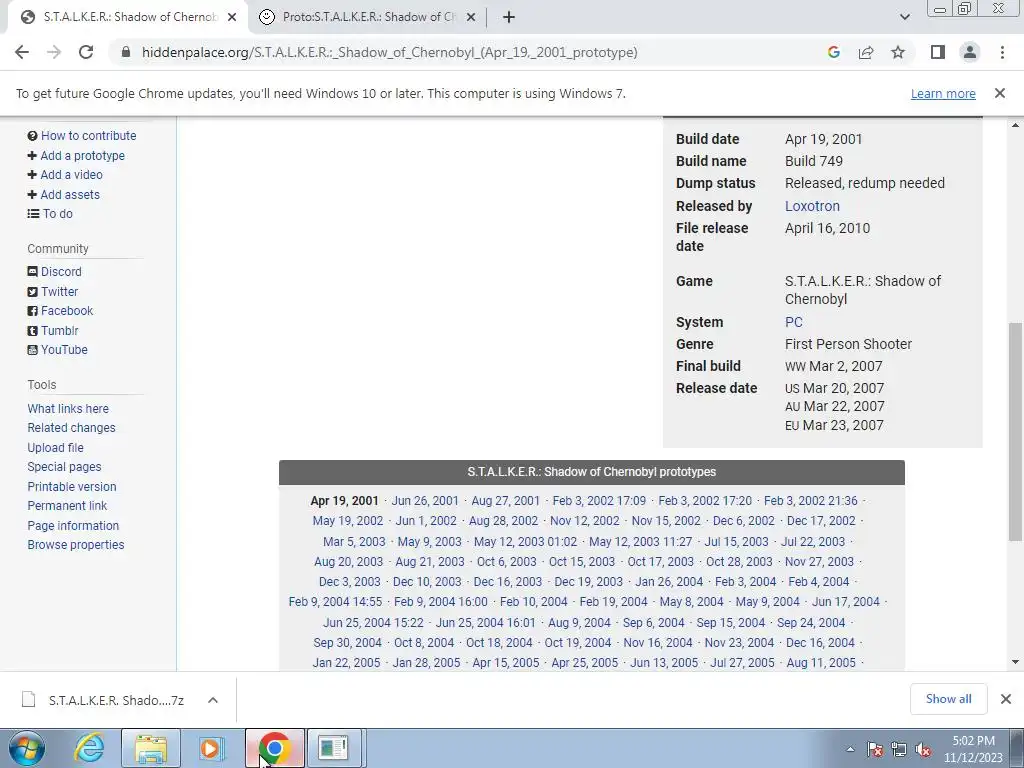Open Page information link
The width and height of the screenshot is (1024, 768).
point(73,526)
